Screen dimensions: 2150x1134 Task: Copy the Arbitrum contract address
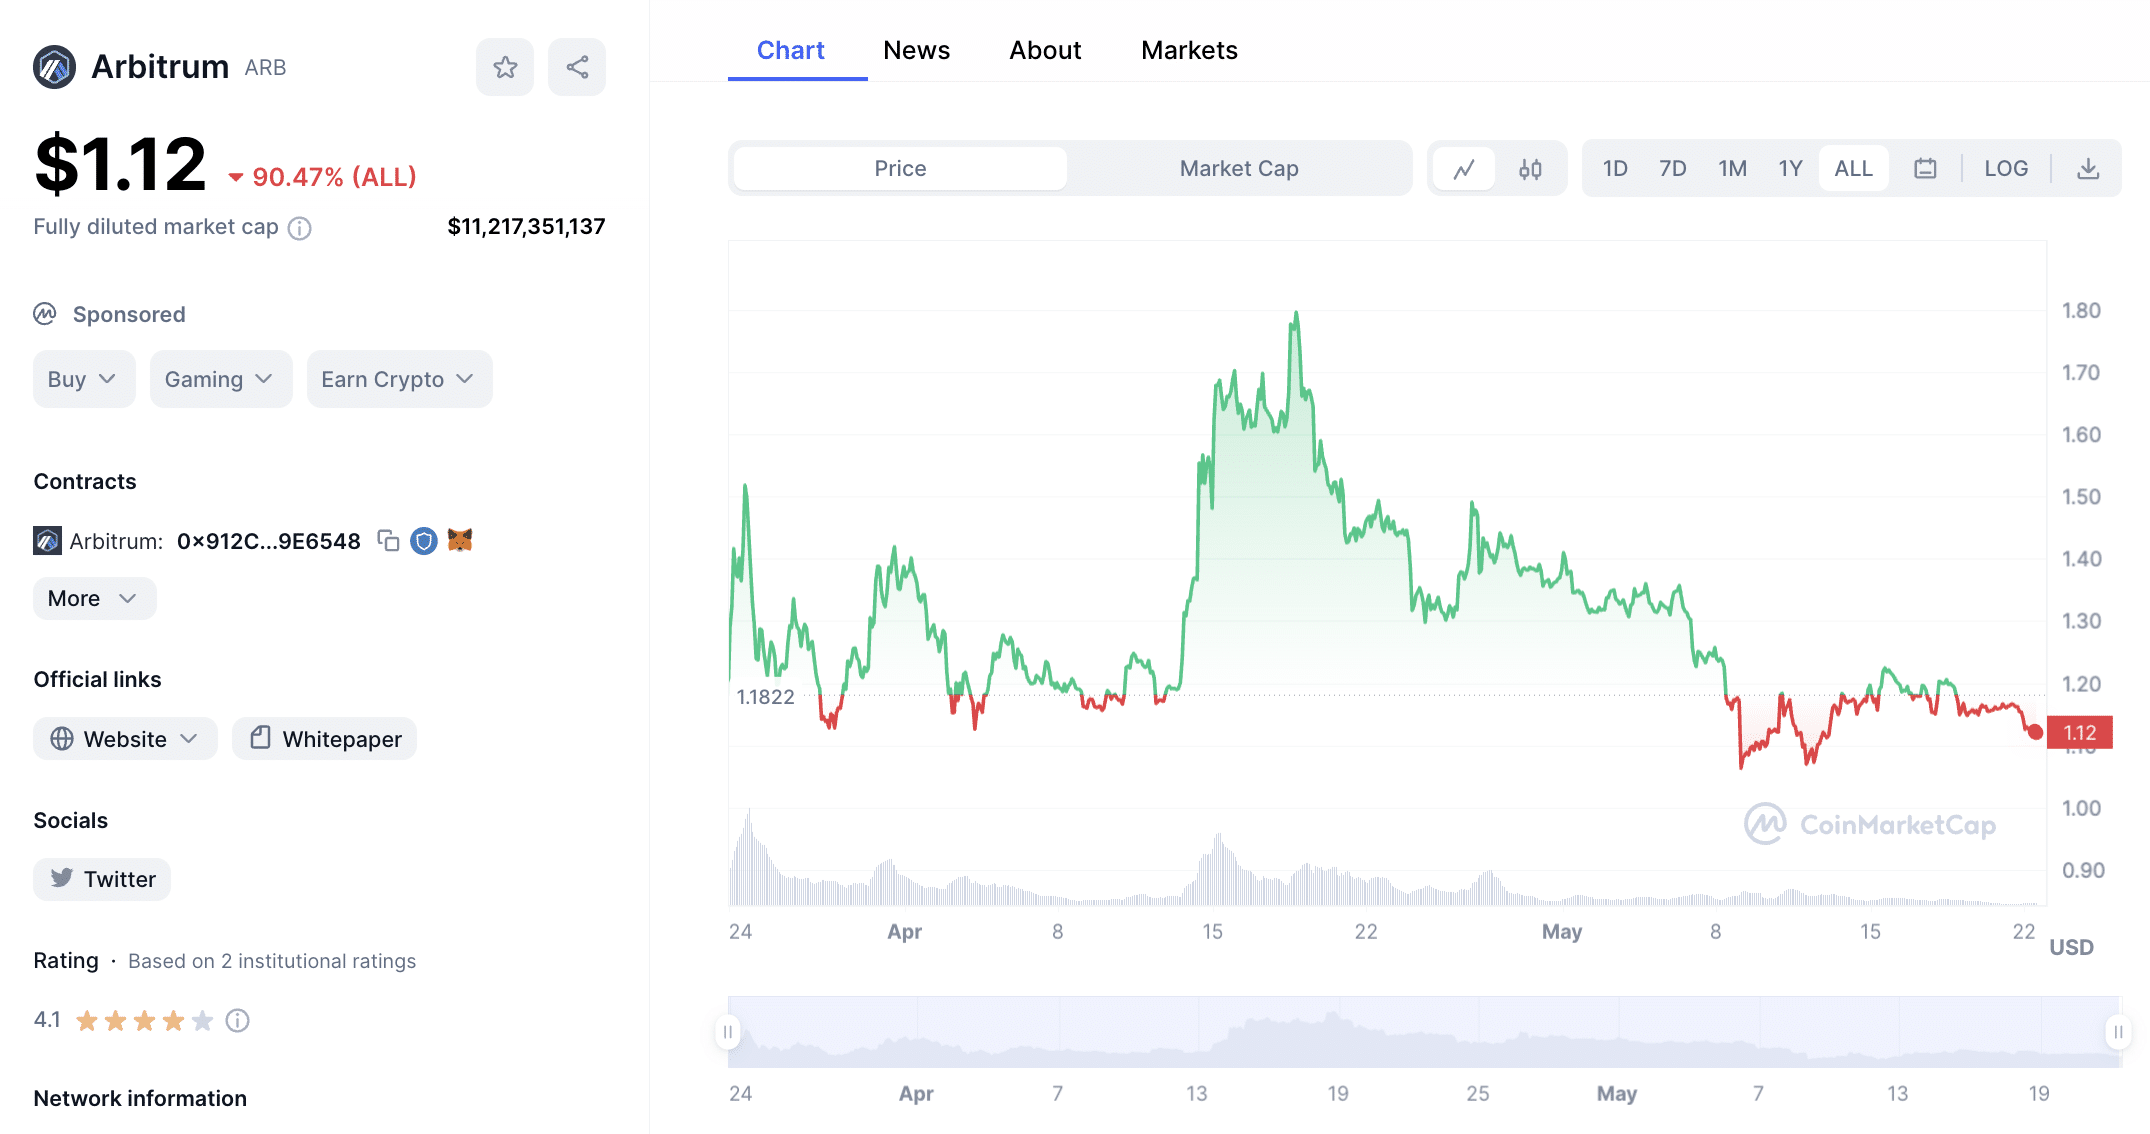click(x=388, y=541)
